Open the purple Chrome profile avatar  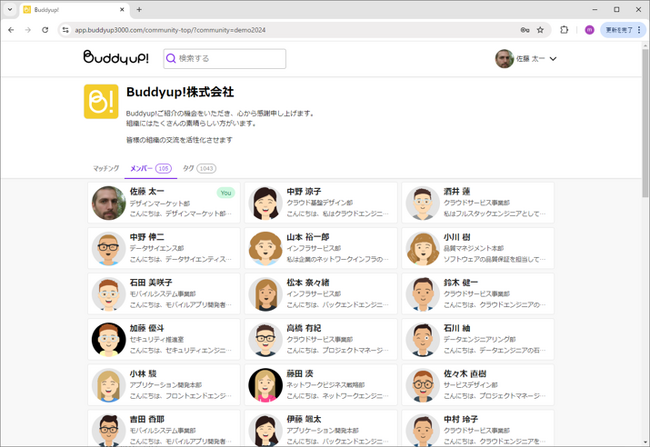click(589, 30)
